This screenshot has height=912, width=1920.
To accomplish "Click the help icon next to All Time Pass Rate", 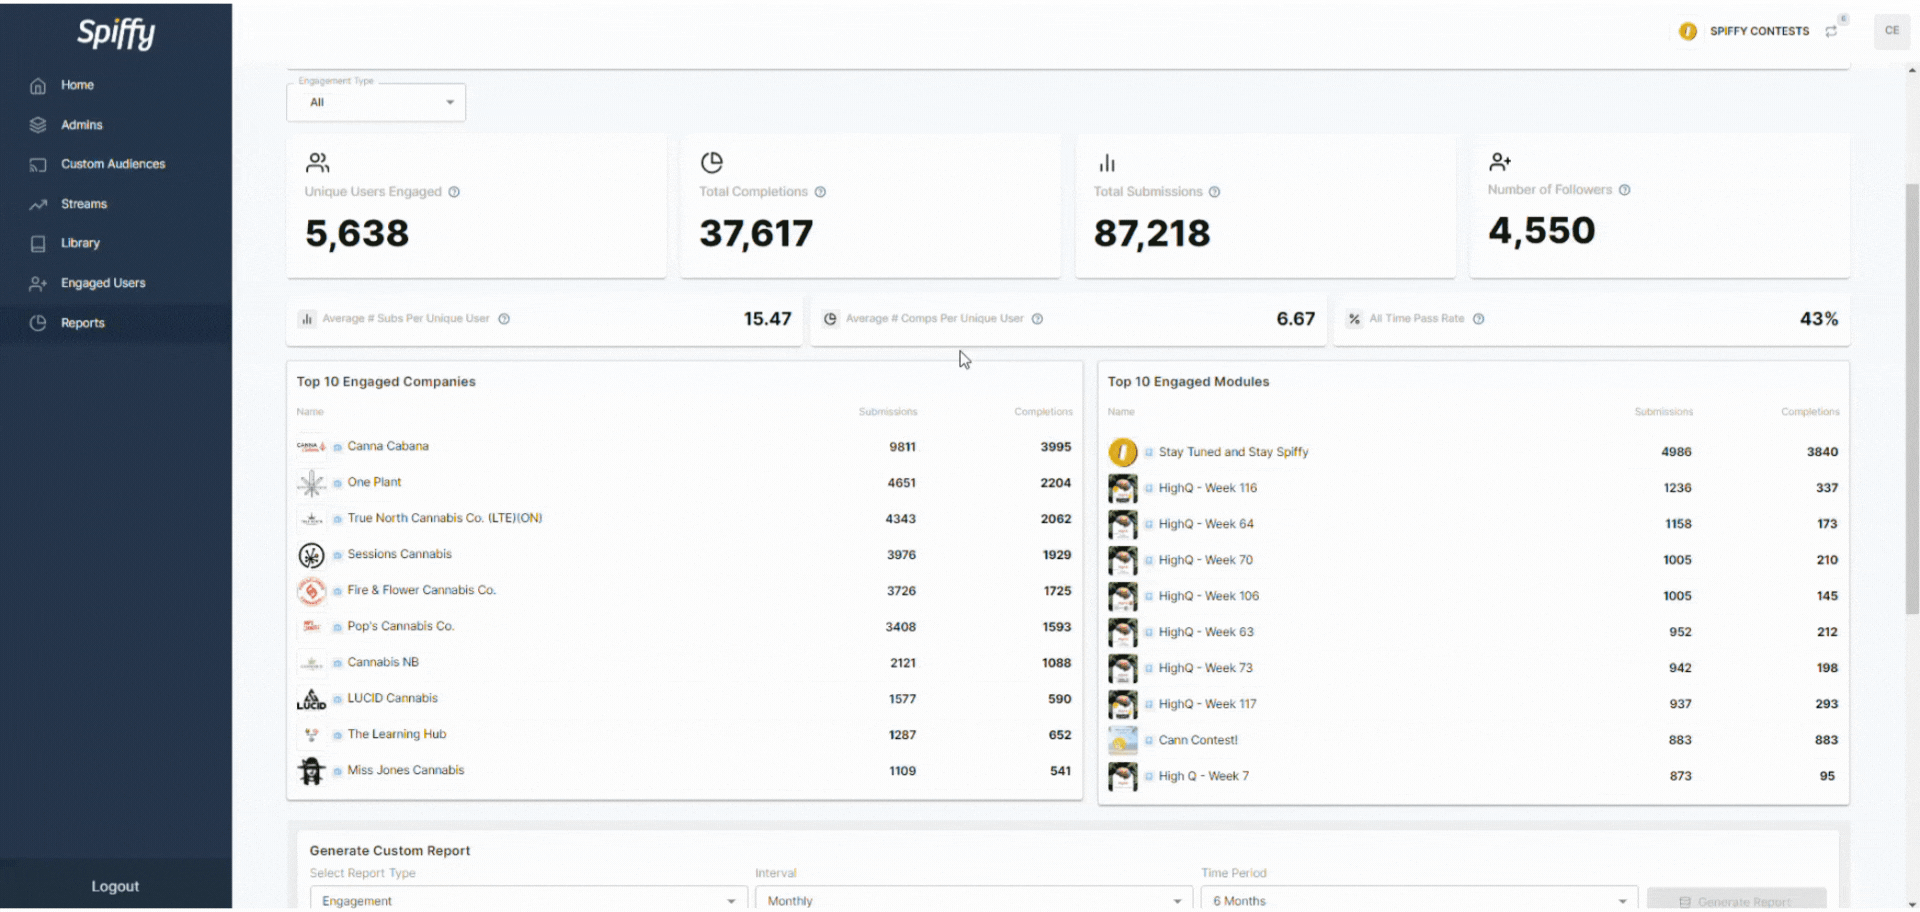I will pyautogui.click(x=1478, y=319).
